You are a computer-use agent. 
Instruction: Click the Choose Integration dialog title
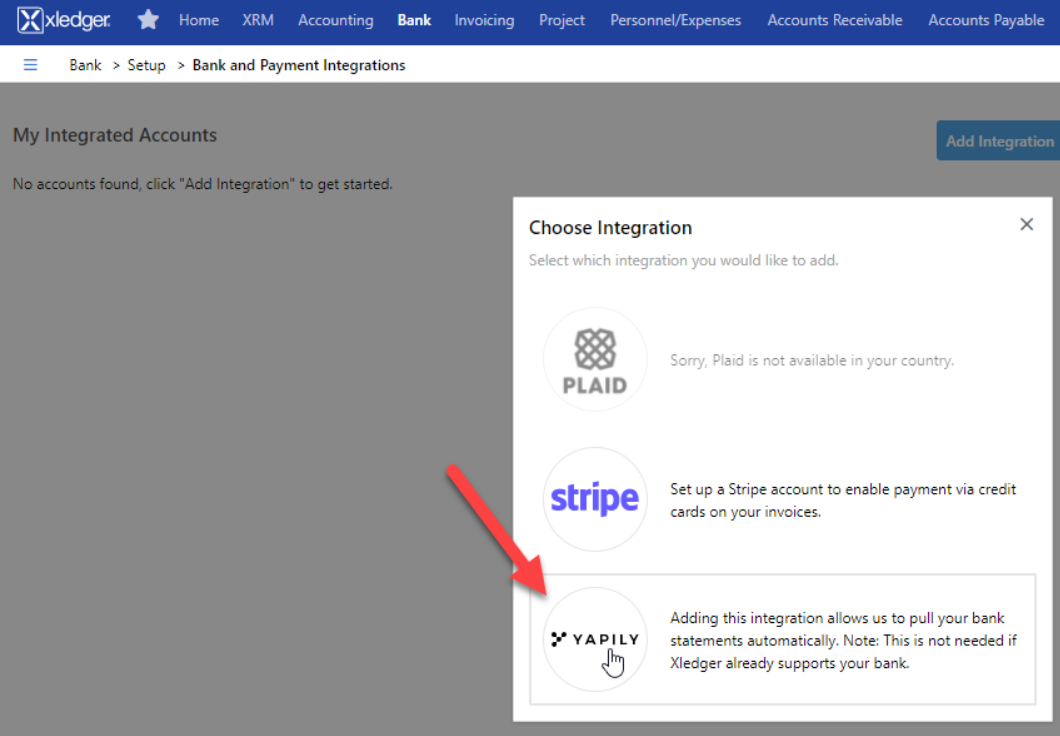coord(610,228)
